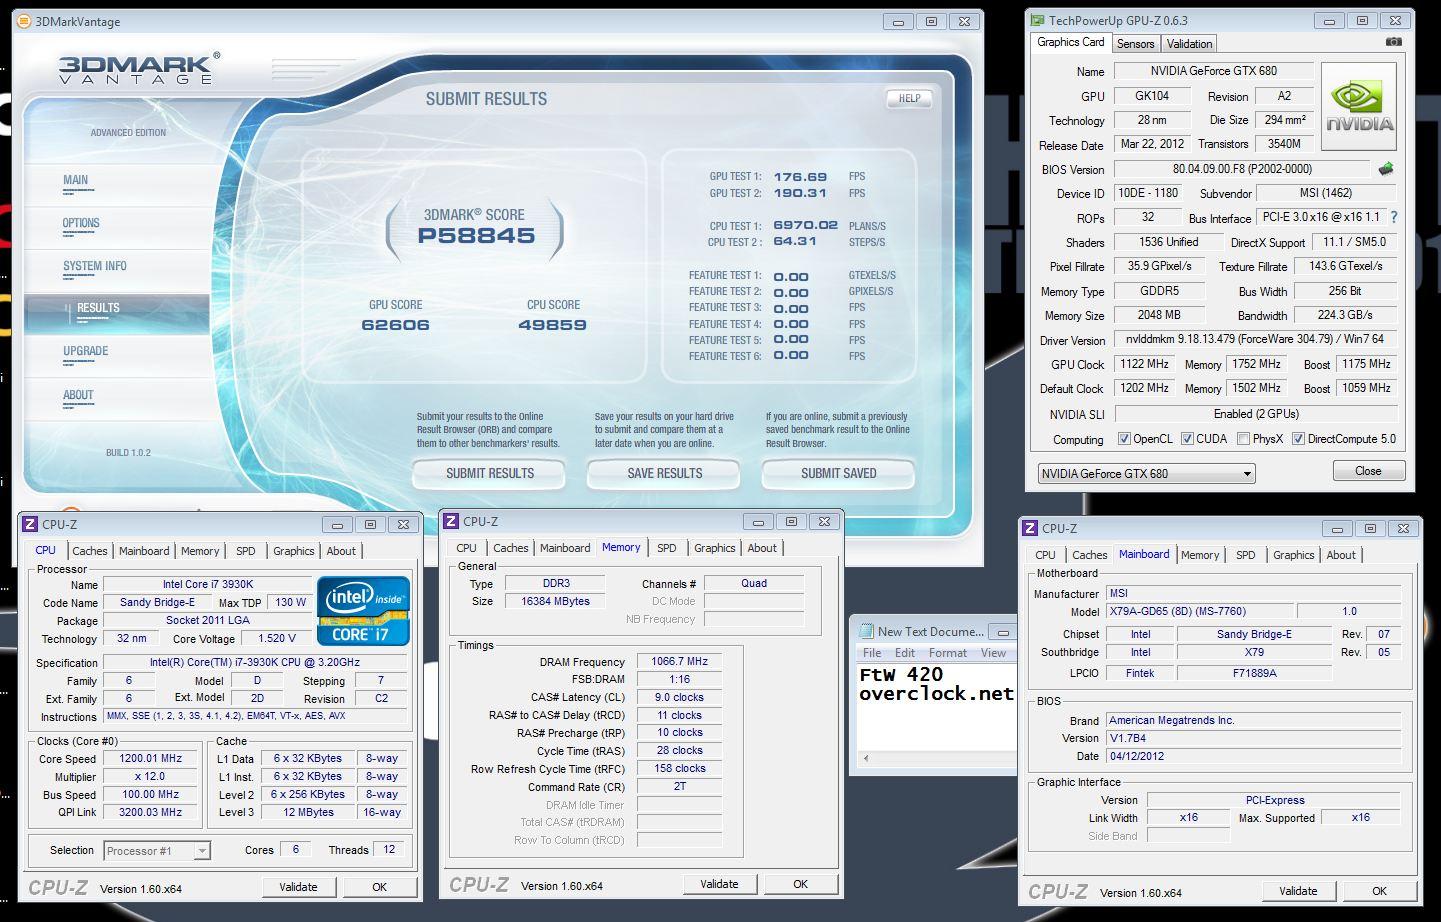Click the NVIDIA logo in GPU-Z
The image size is (1441, 922).
pyautogui.click(x=1359, y=107)
